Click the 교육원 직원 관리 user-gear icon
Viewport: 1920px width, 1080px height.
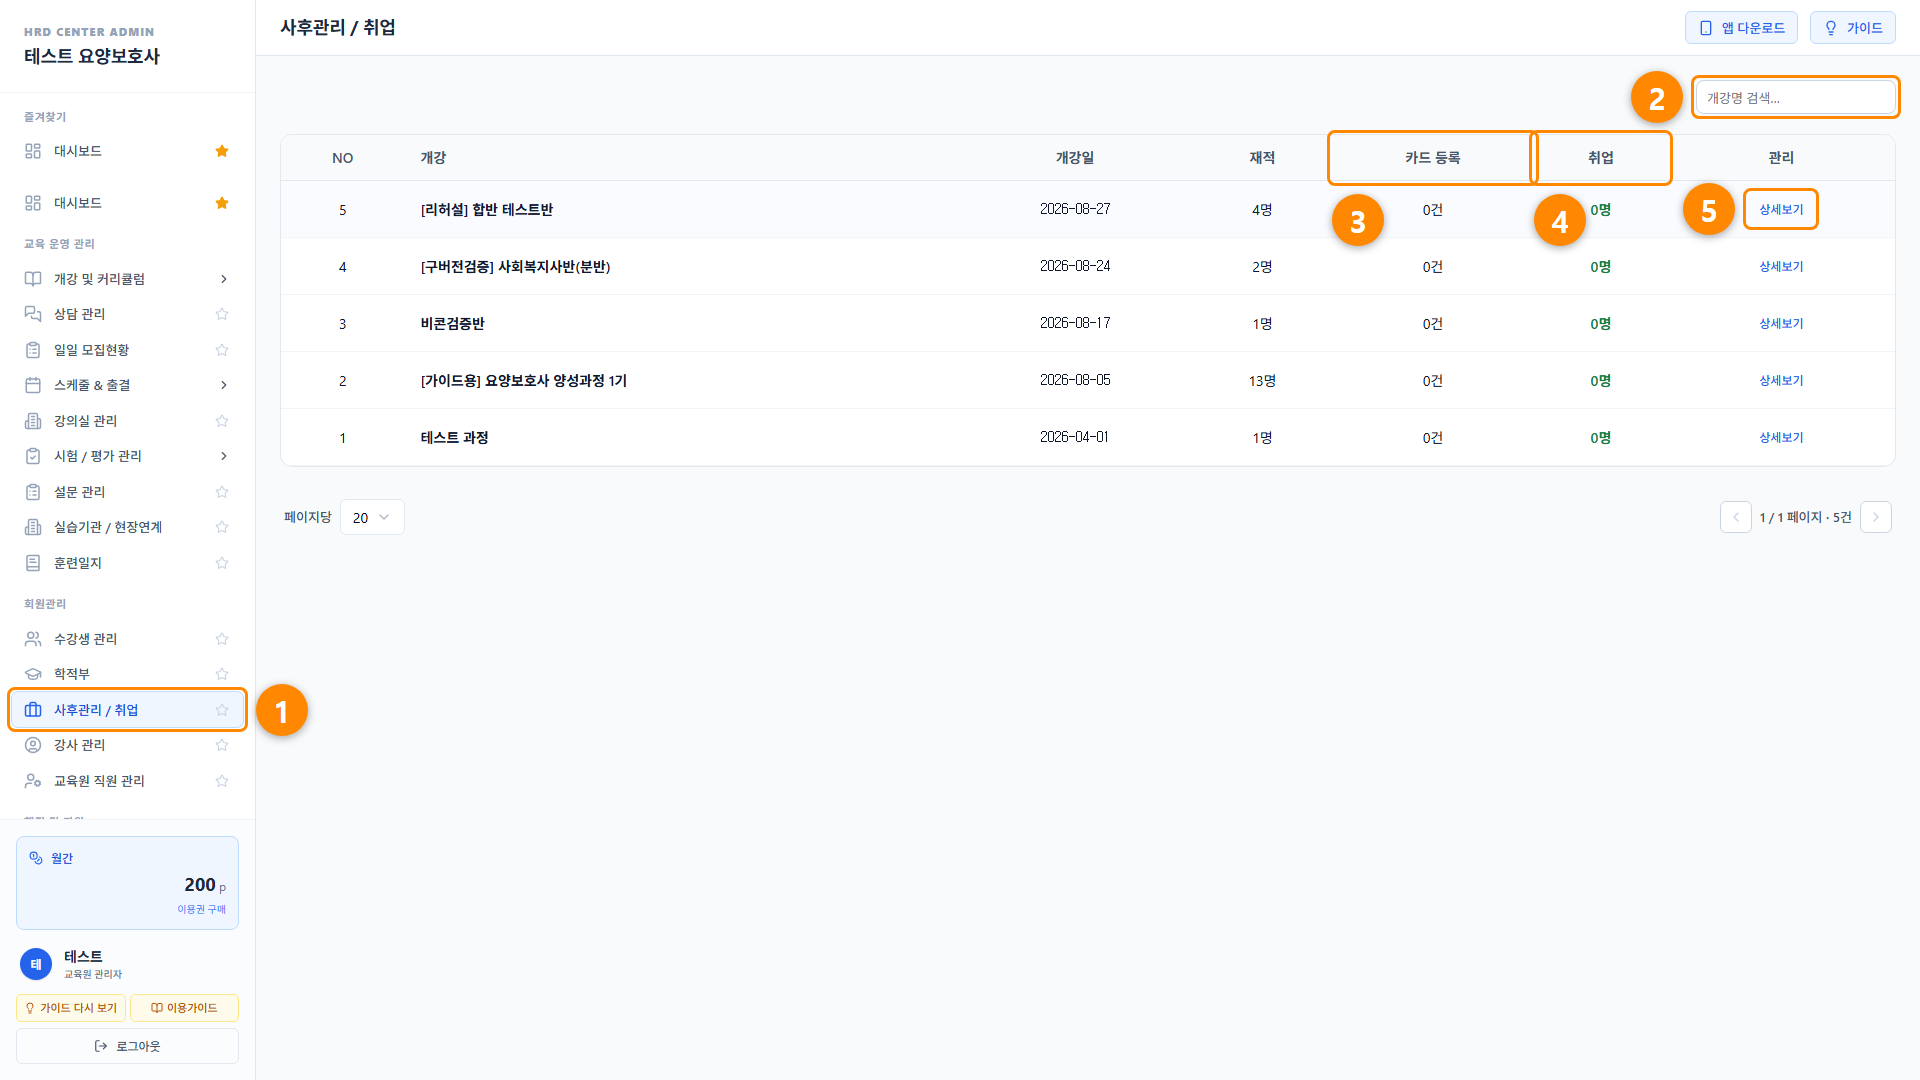click(x=33, y=781)
